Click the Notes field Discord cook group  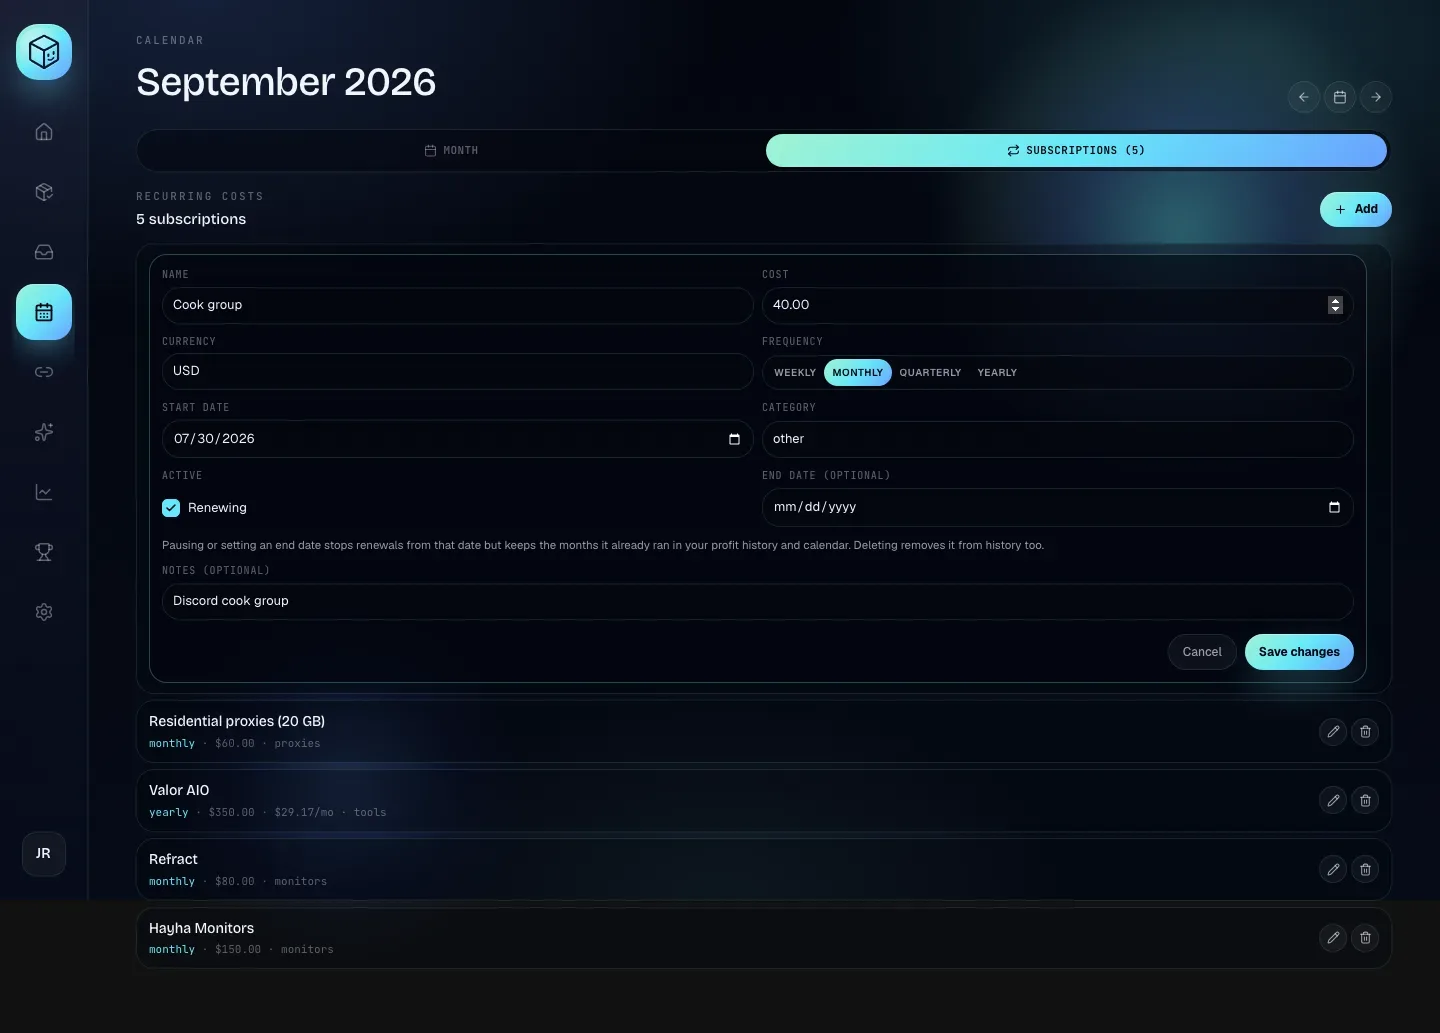point(758,601)
